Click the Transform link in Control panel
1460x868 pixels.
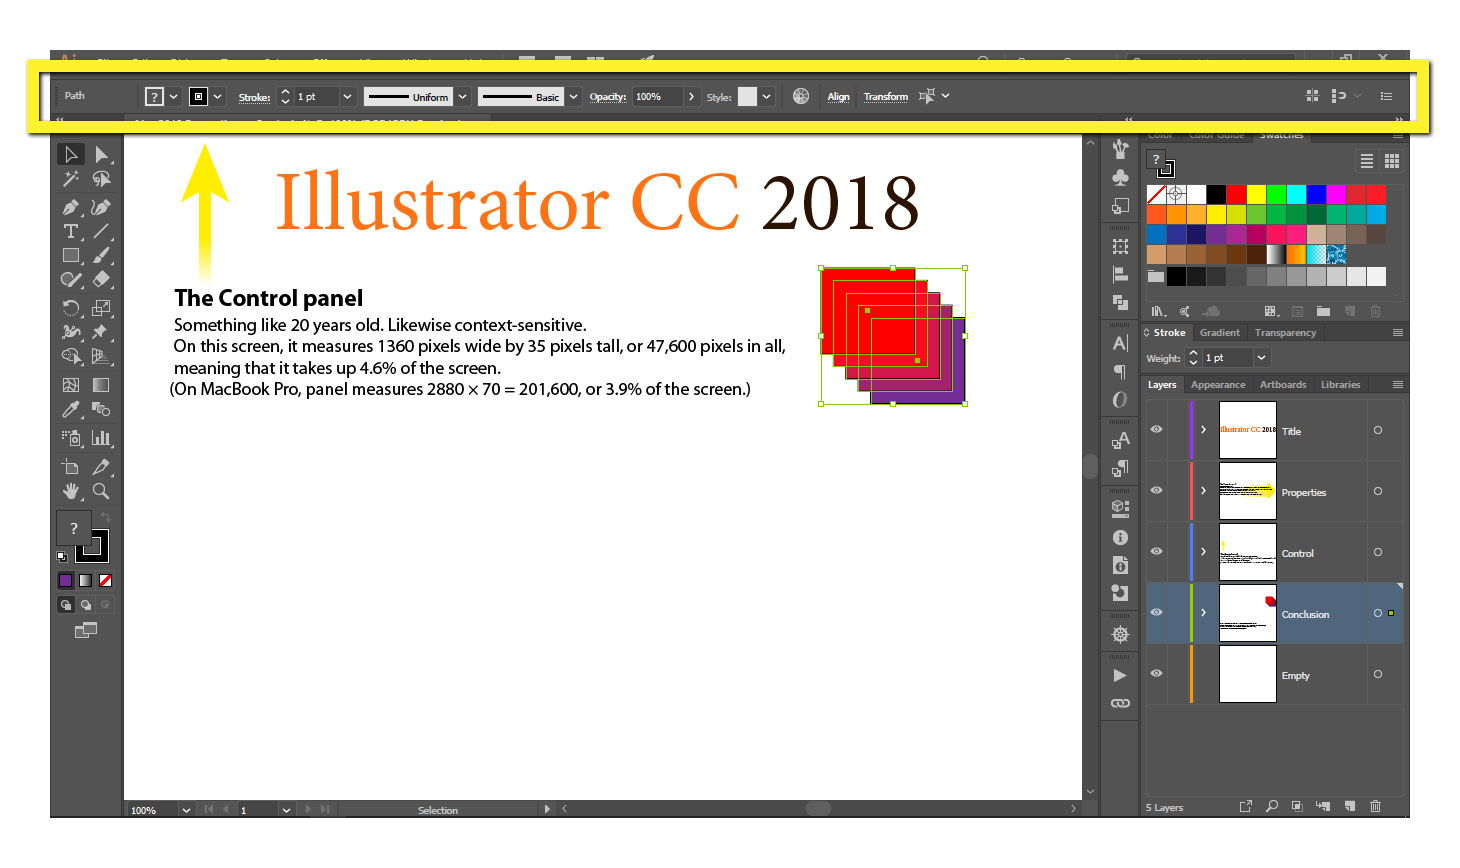tap(885, 96)
